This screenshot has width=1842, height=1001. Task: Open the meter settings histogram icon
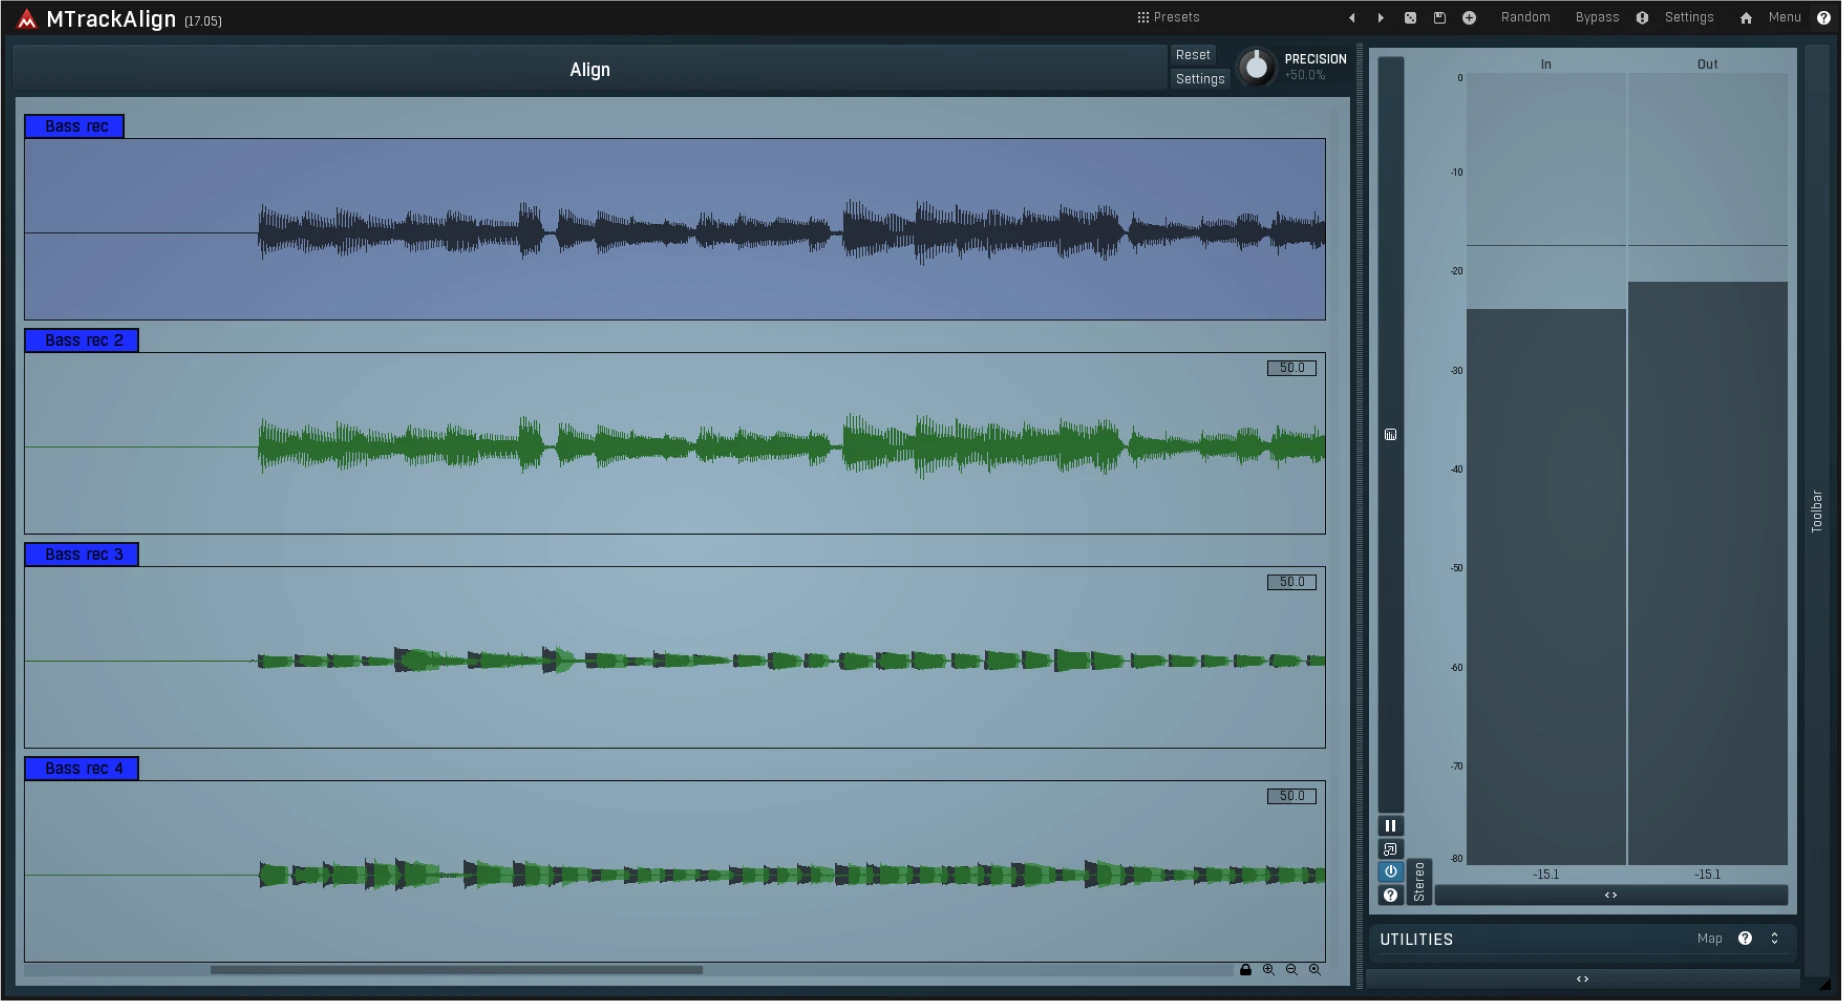tap(1390, 434)
